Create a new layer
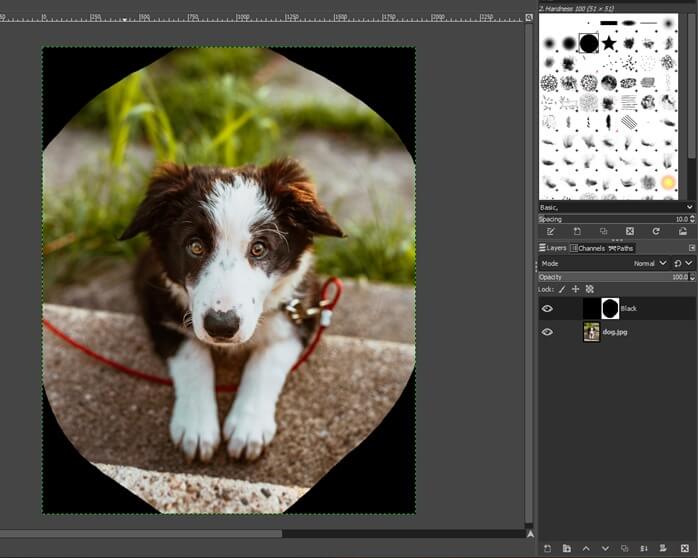The image size is (698, 558). [547, 548]
